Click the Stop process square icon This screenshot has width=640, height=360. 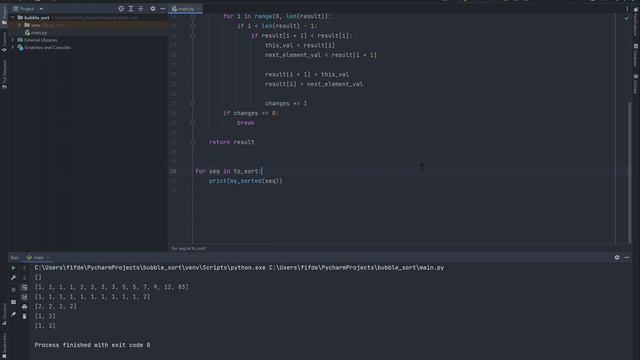click(13, 289)
